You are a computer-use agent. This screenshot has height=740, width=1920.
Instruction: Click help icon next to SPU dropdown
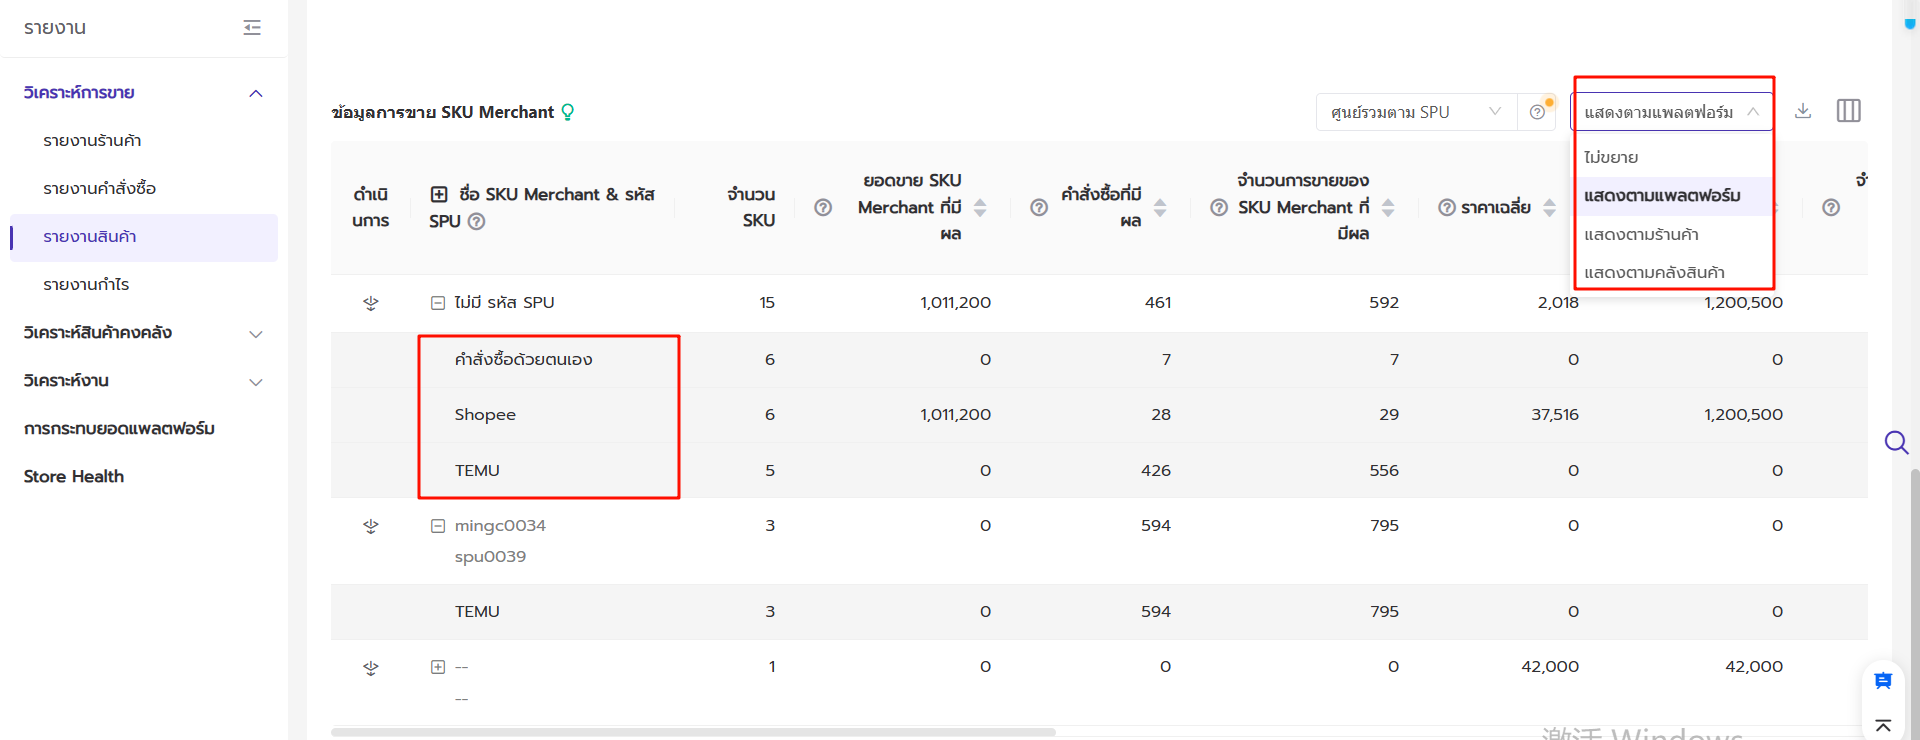(x=1537, y=112)
